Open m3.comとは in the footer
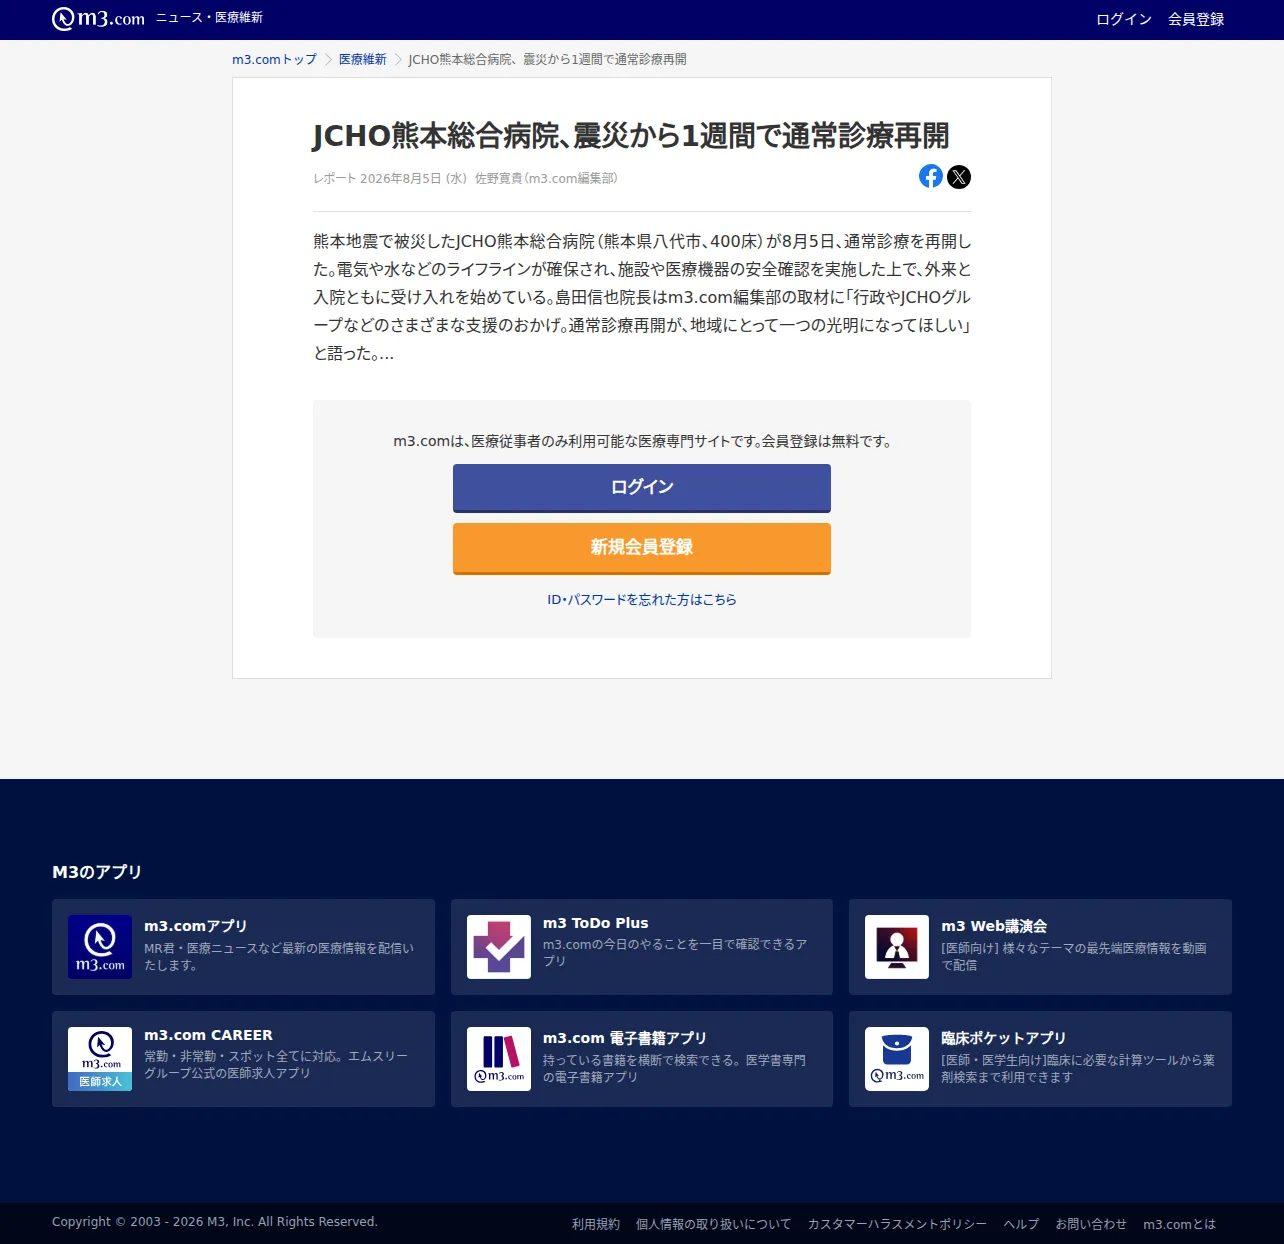The width and height of the screenshot is (1284, 1244). [x=1180, y=1224]
